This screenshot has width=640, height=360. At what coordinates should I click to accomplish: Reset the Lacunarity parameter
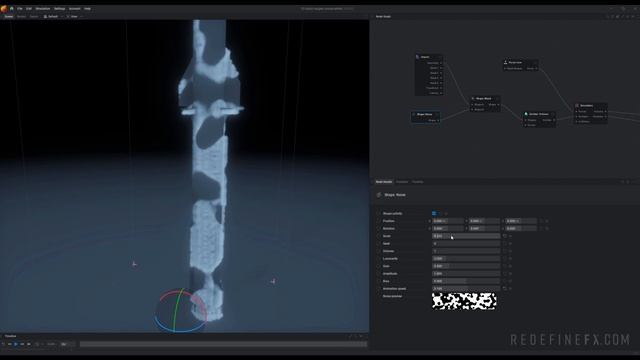[x=505, y=258]
